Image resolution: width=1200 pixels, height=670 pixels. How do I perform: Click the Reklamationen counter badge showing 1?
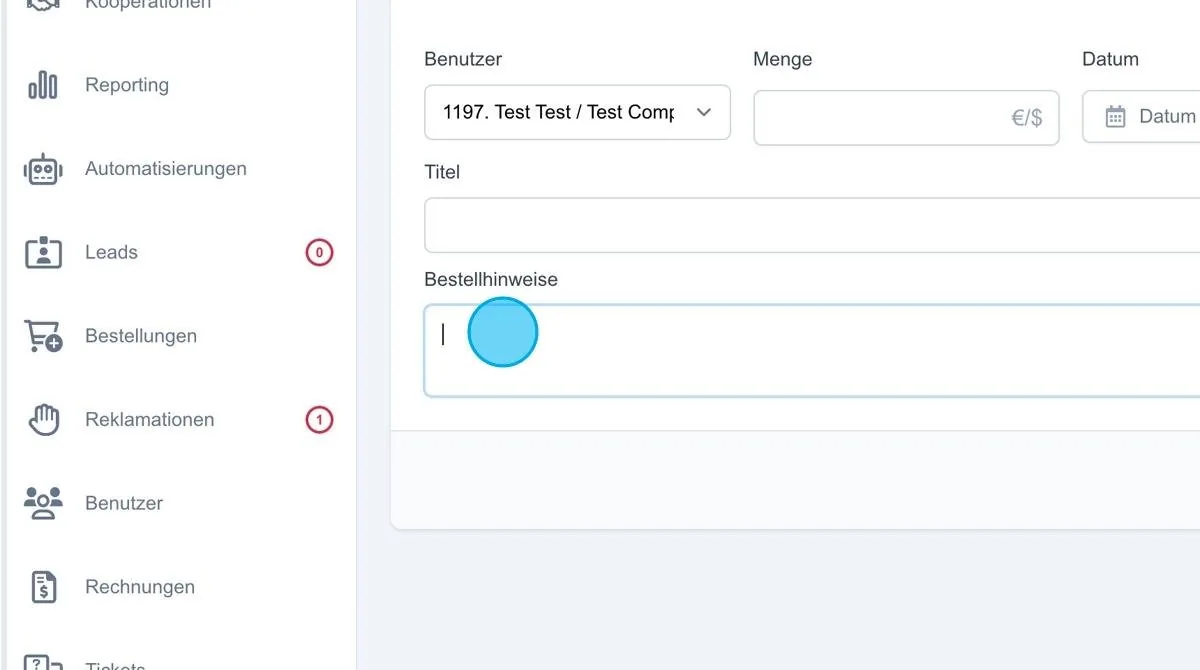click(x=319, y=420)
